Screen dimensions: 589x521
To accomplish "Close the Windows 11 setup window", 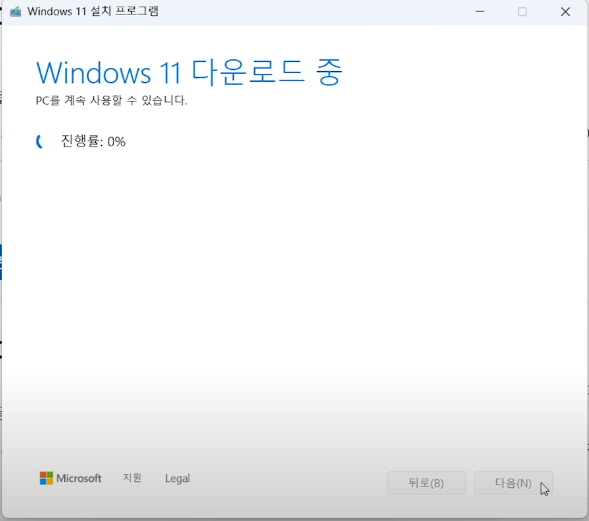I will click(x=565, y=12).
